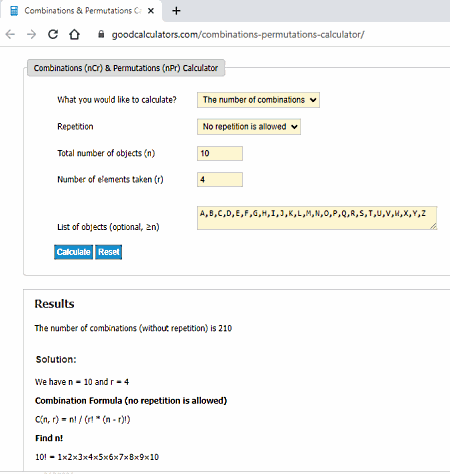Focus the Number of elements taken field

click(220, 180)
